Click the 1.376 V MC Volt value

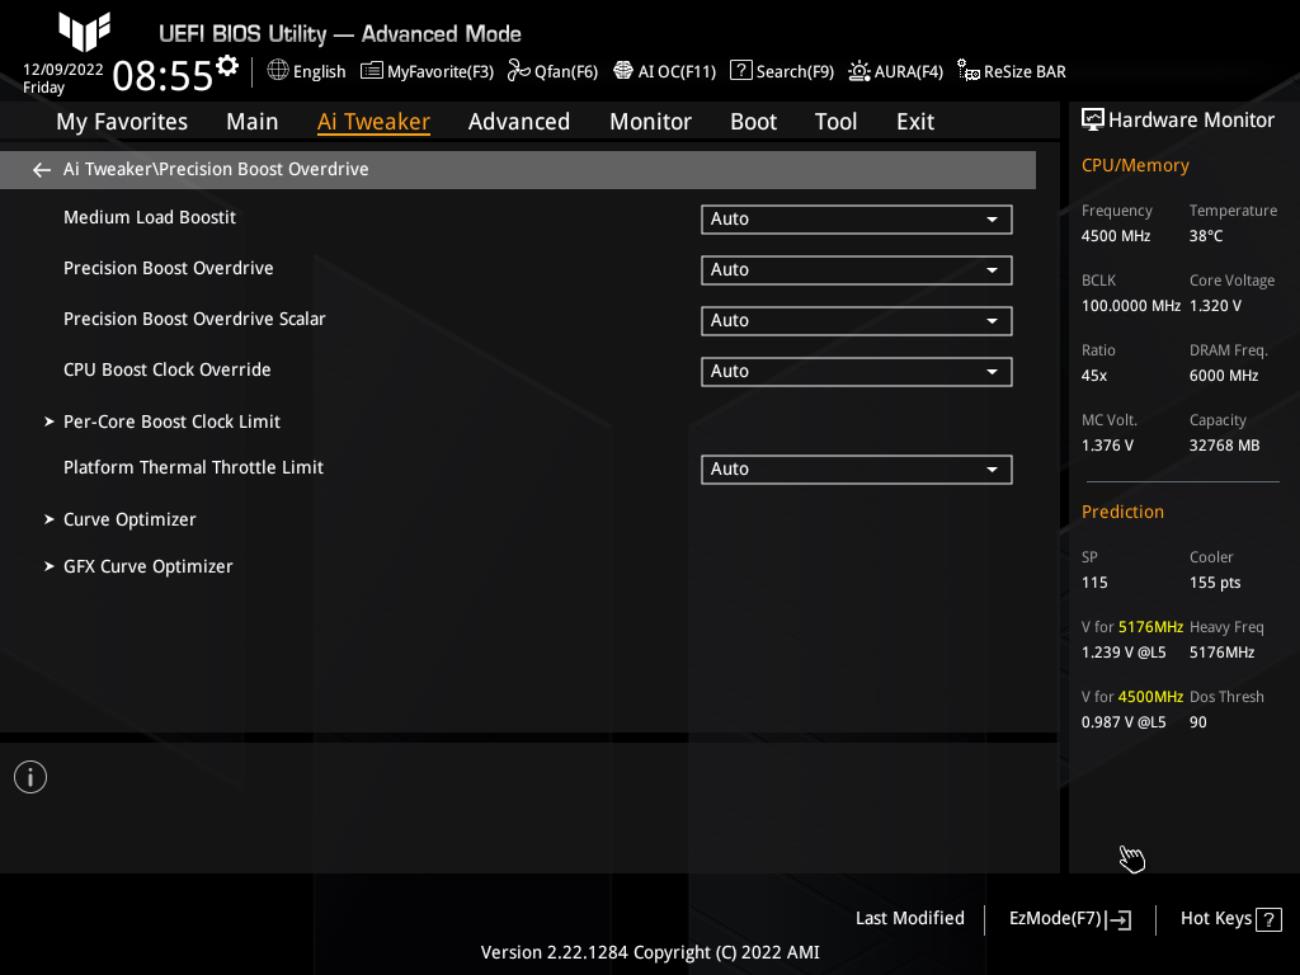pos(1107,446)
